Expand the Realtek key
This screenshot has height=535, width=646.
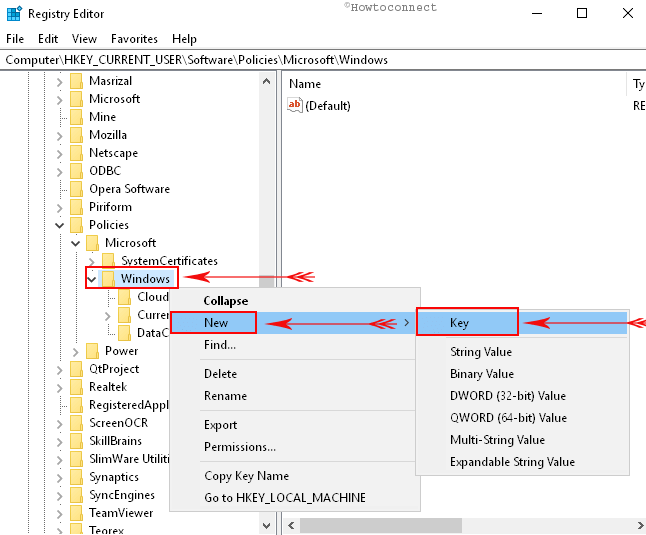pyautogui.click(x=60, y=388)
